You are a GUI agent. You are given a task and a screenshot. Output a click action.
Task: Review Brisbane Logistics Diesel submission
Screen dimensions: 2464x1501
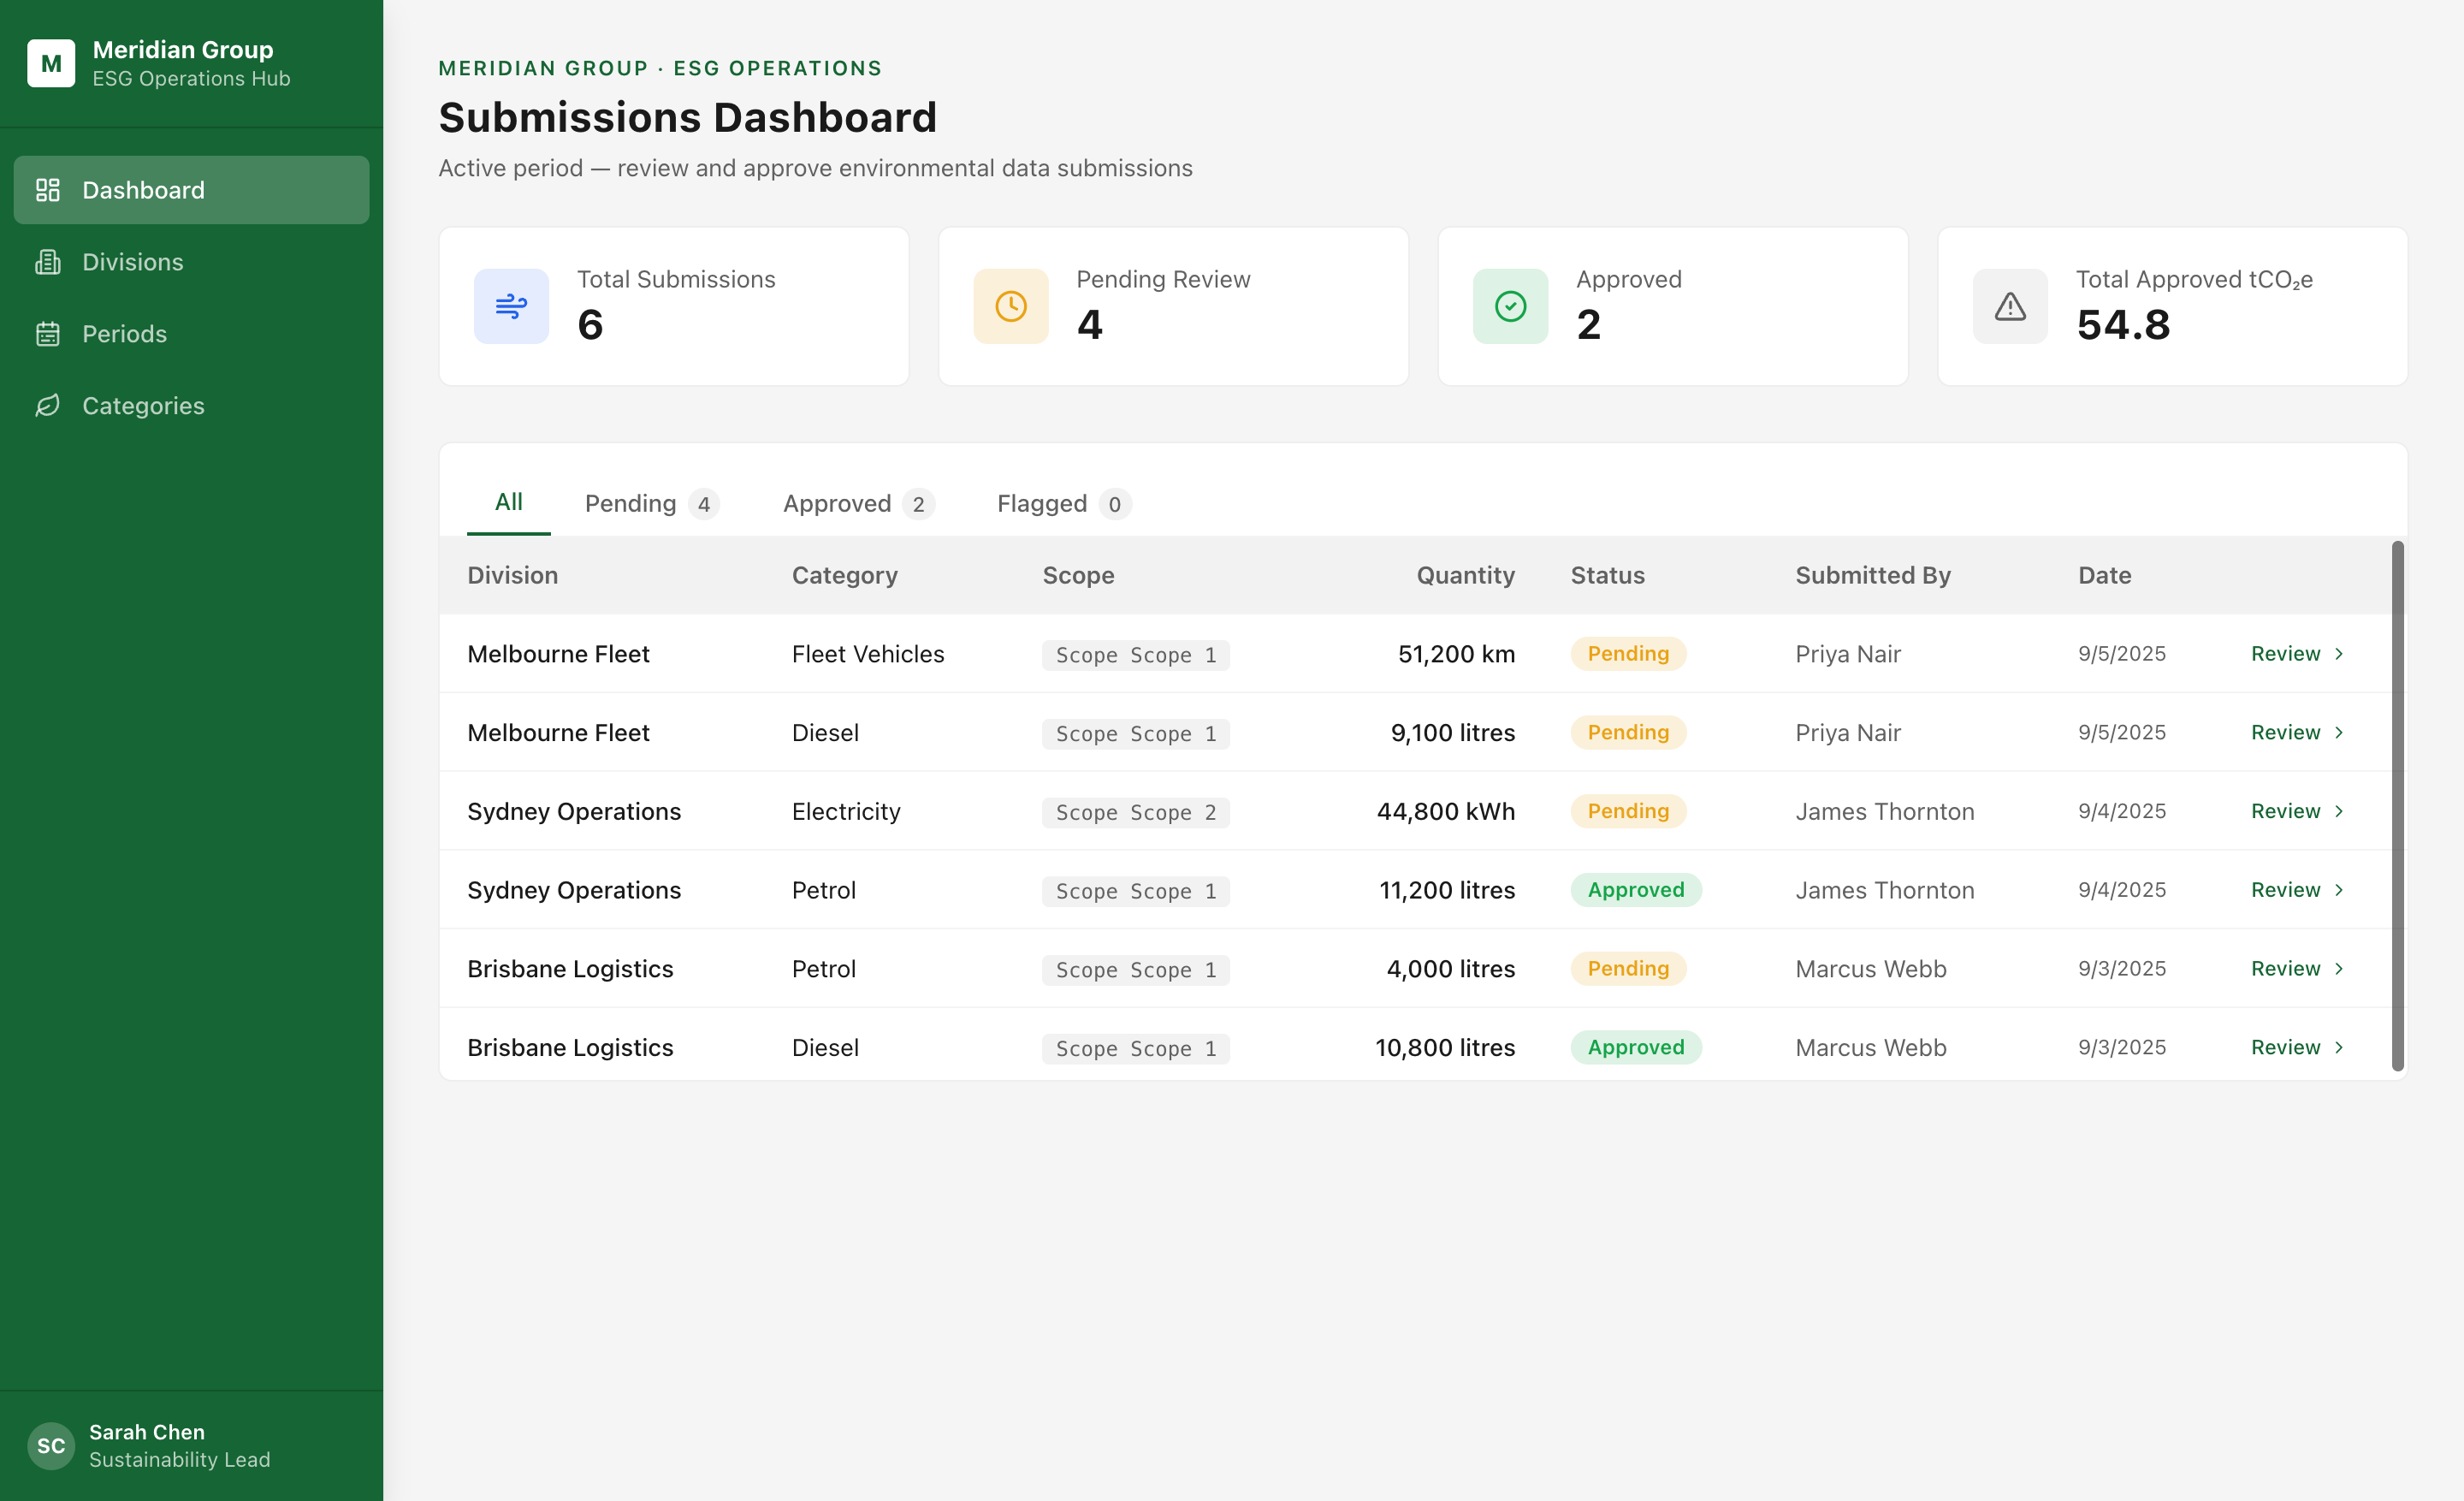coord(2297,1047)
